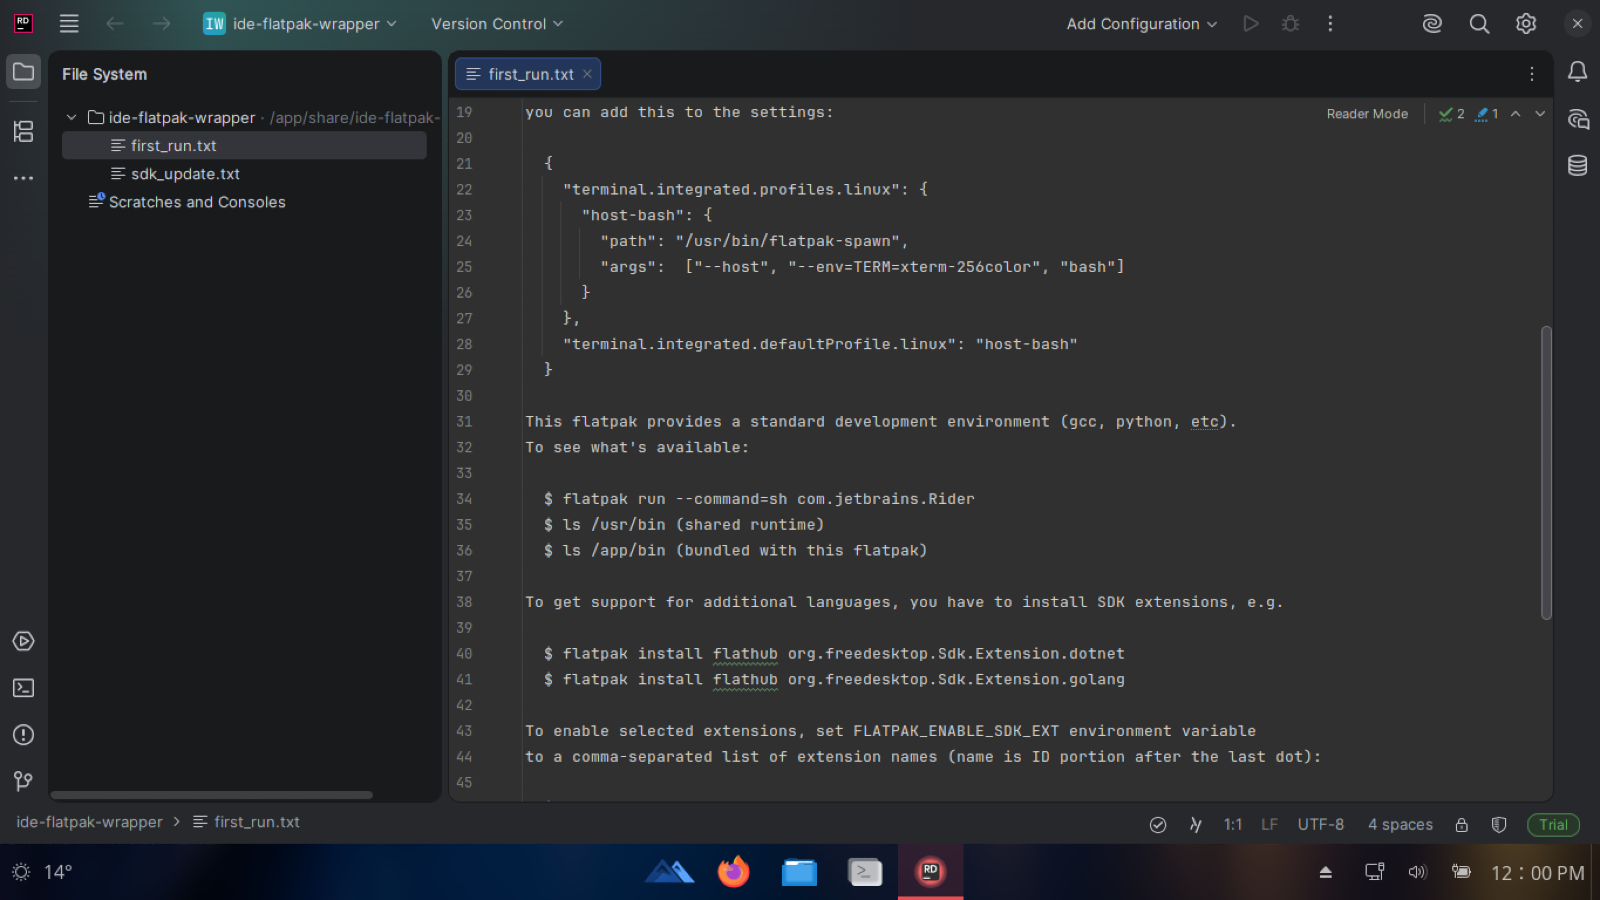Open the Add Configuration dropdown
Screen dimensions: 1600x900
pyautogui.click(x=1141, y=23)
